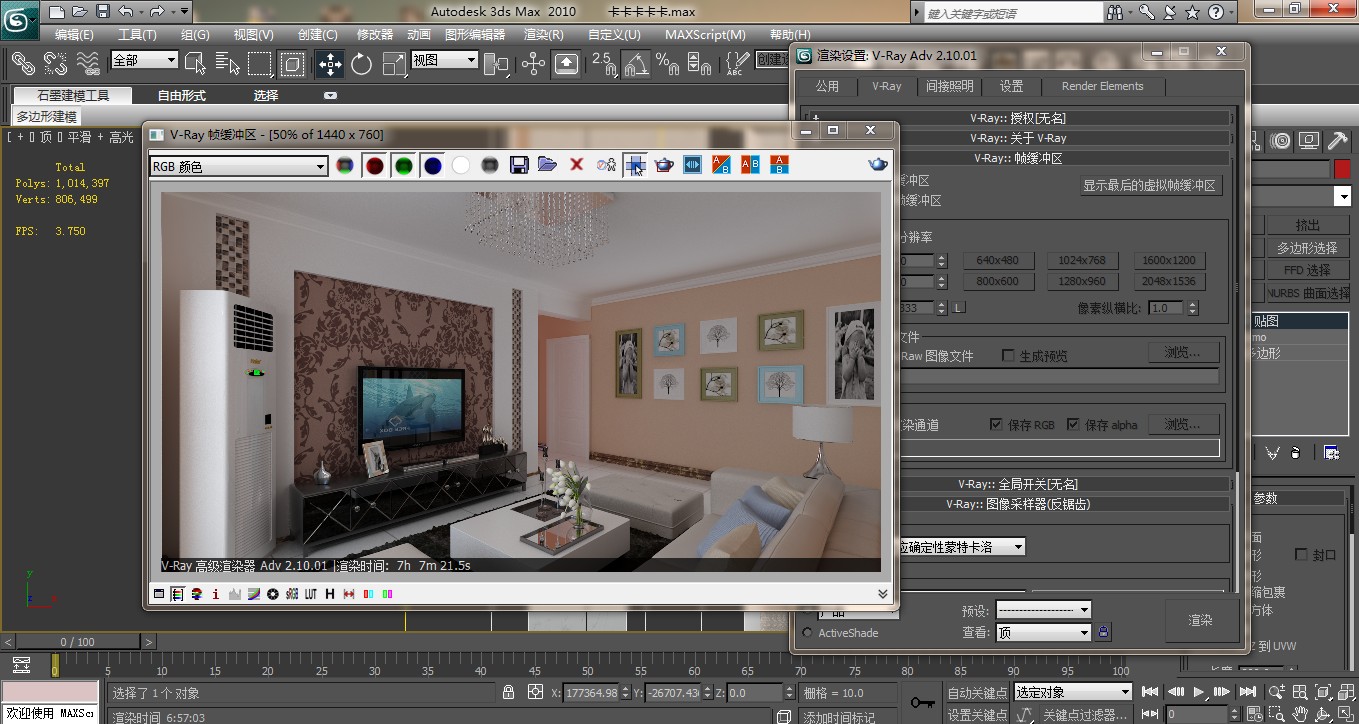The height and width of the screenshot is (724, 1359).
Task: Toggle the Window/Crossing selection icon
Action: pos(292,64)
